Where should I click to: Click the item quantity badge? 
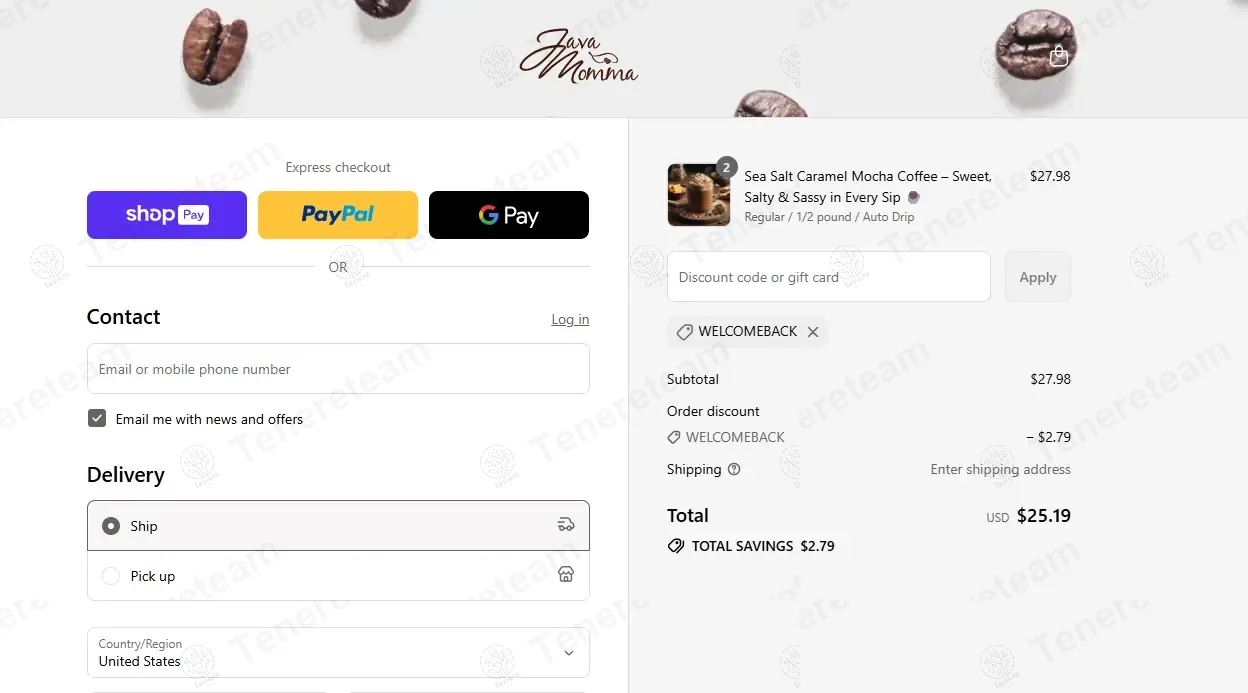pyautogui.click(x=727, y=167)
